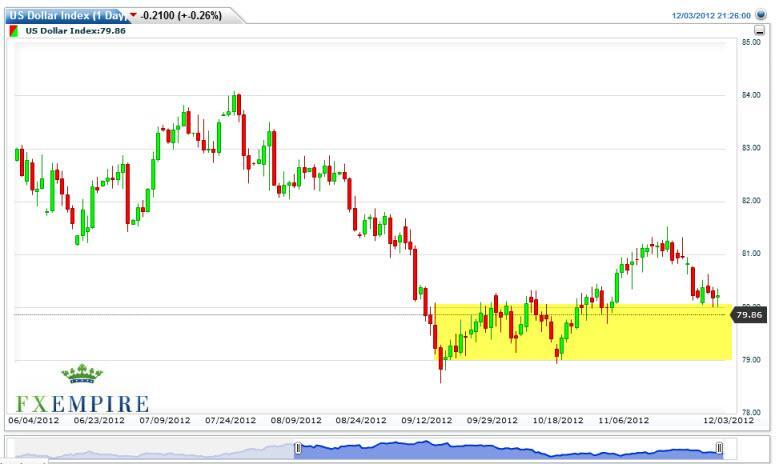Click the 06/23/2012 date axis label

99,420
